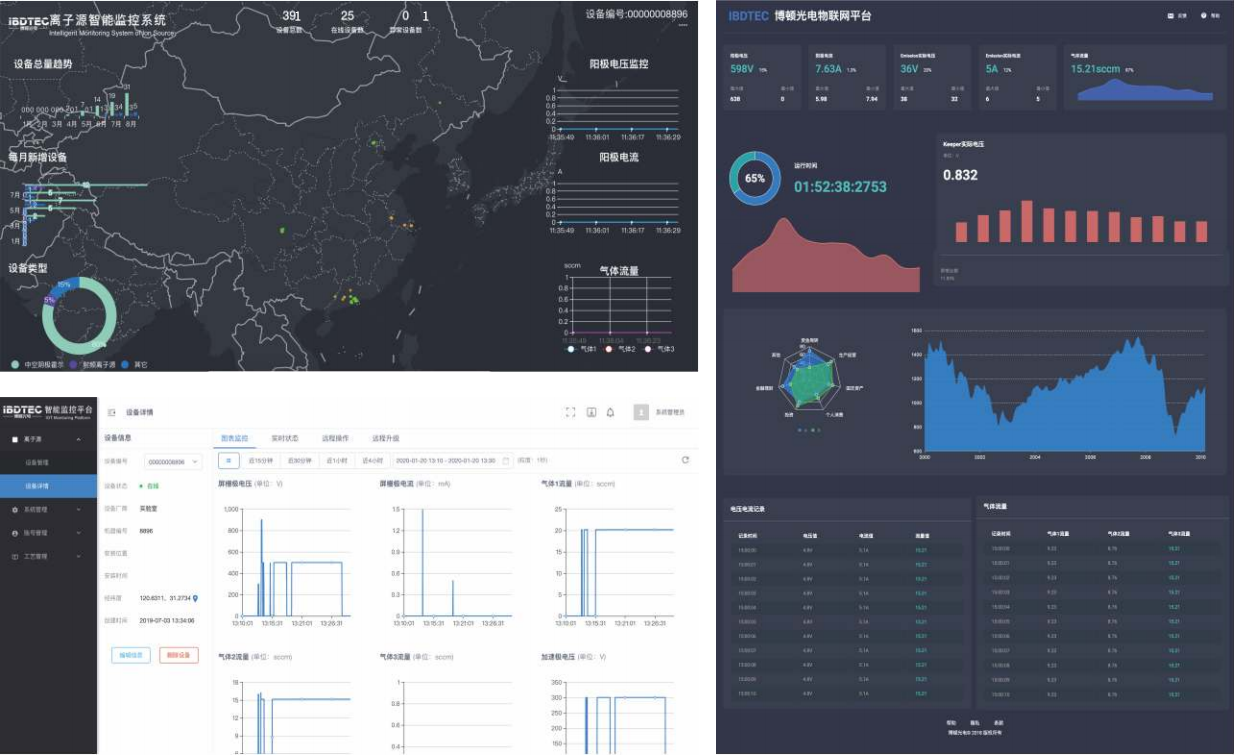Open the 远程升级 tab

pyautogui.click(x=385, y=438)
